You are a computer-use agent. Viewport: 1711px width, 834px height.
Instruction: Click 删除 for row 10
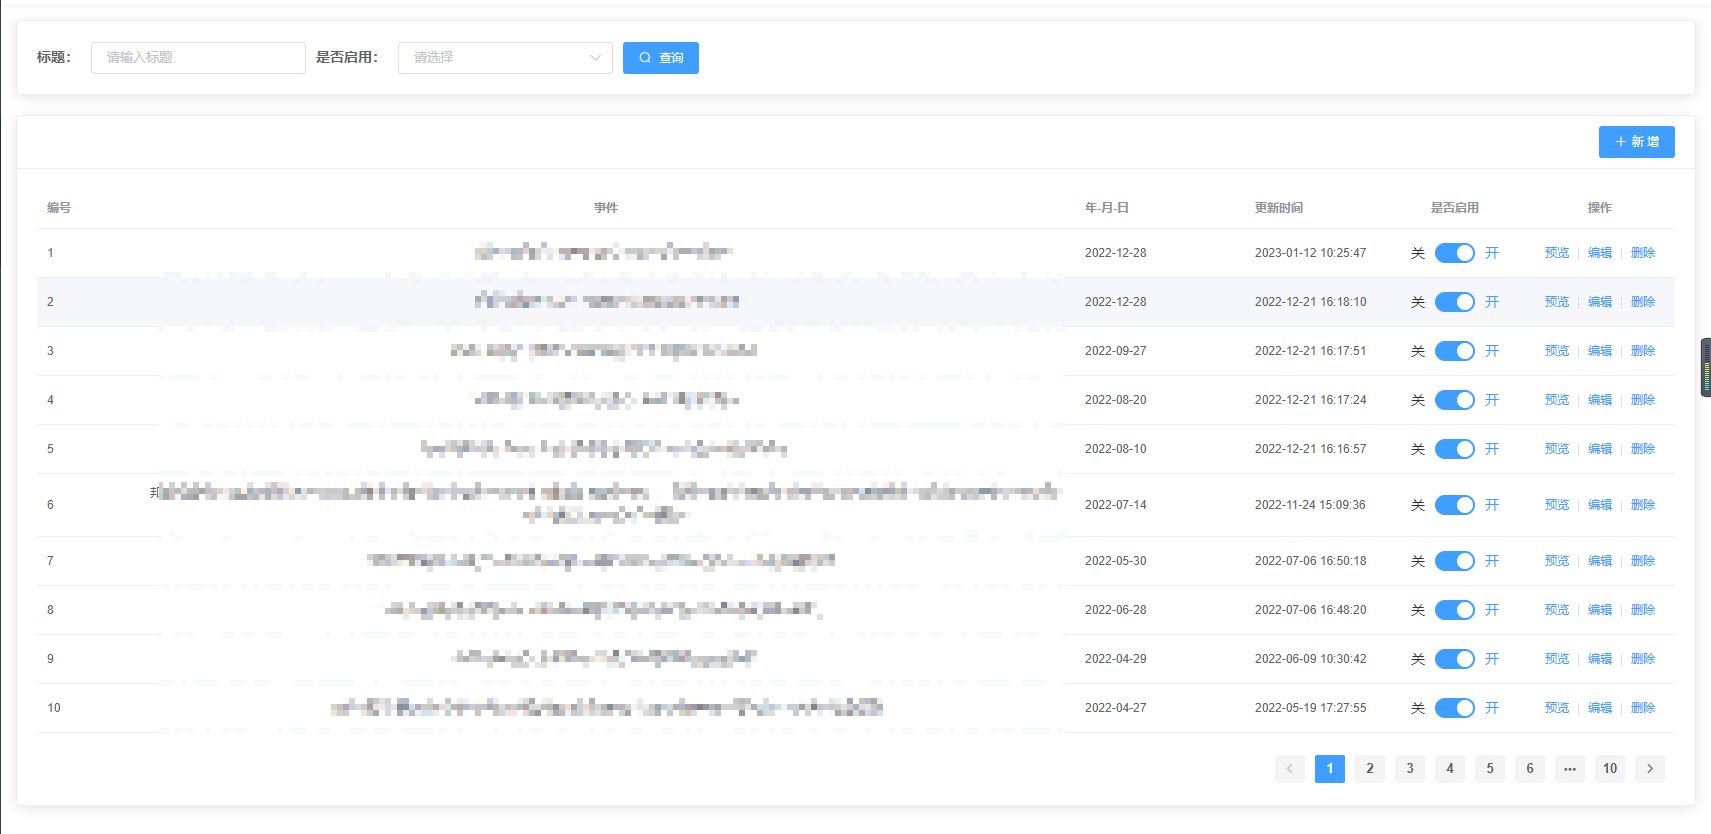coord(1643,708)
